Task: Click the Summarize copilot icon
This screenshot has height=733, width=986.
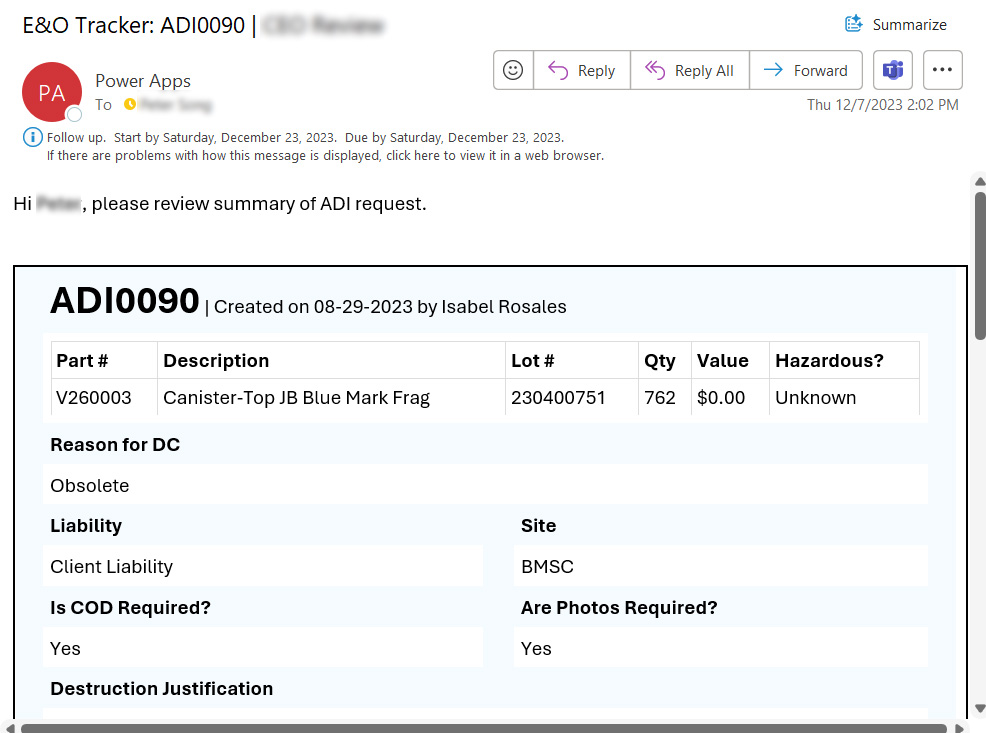Action: coord(854,24)
